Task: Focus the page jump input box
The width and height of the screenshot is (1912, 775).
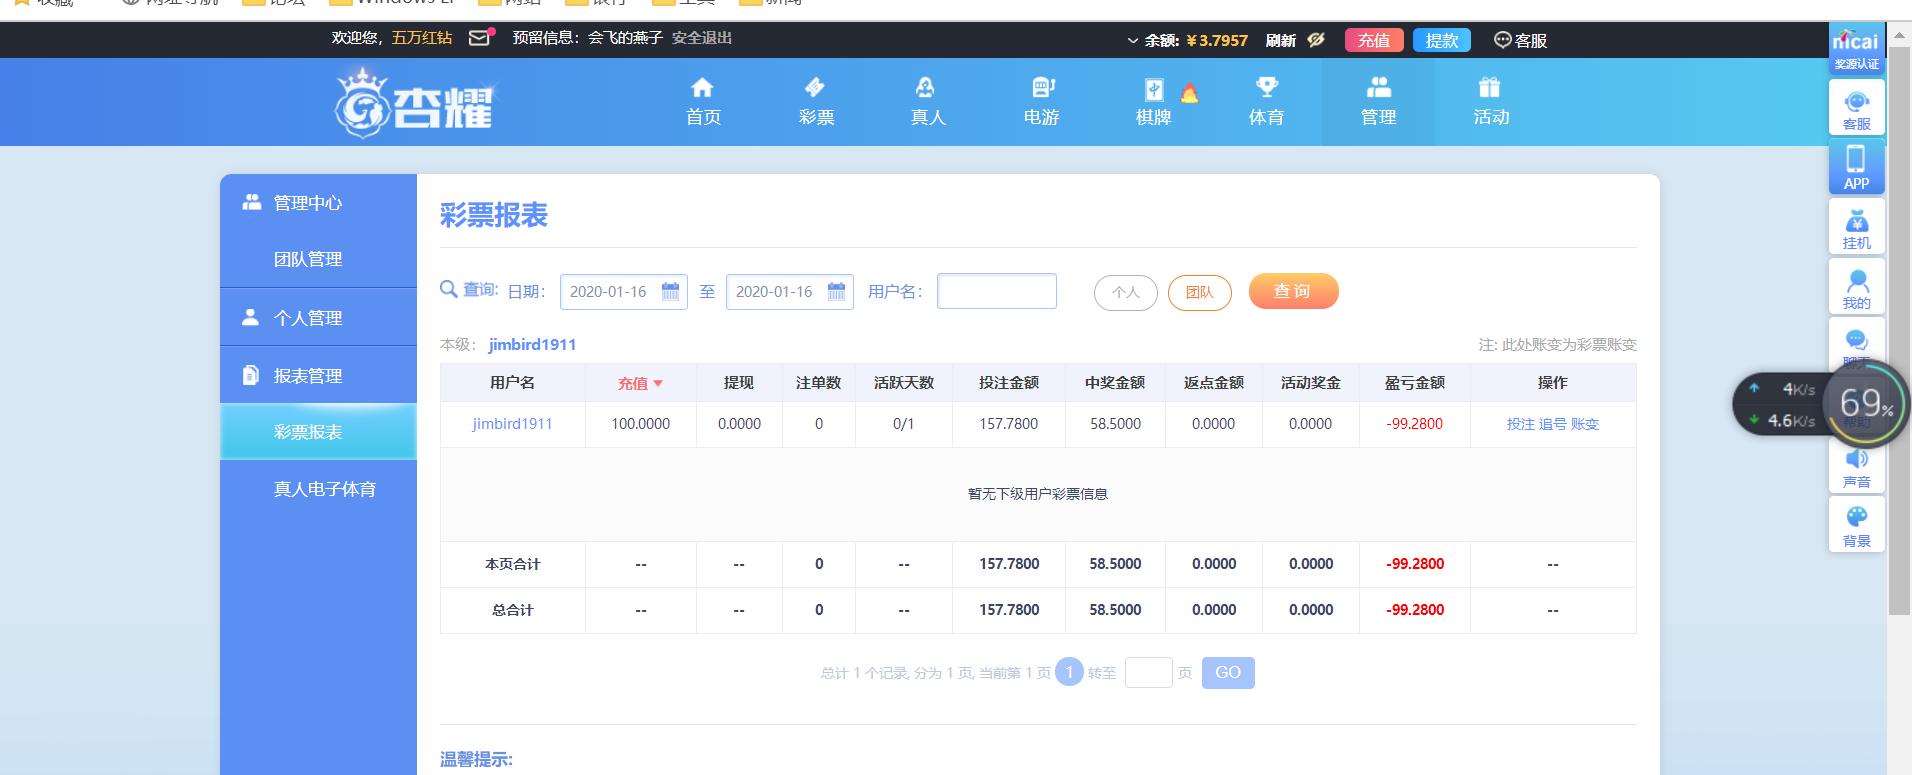Action: point(1148,672)
